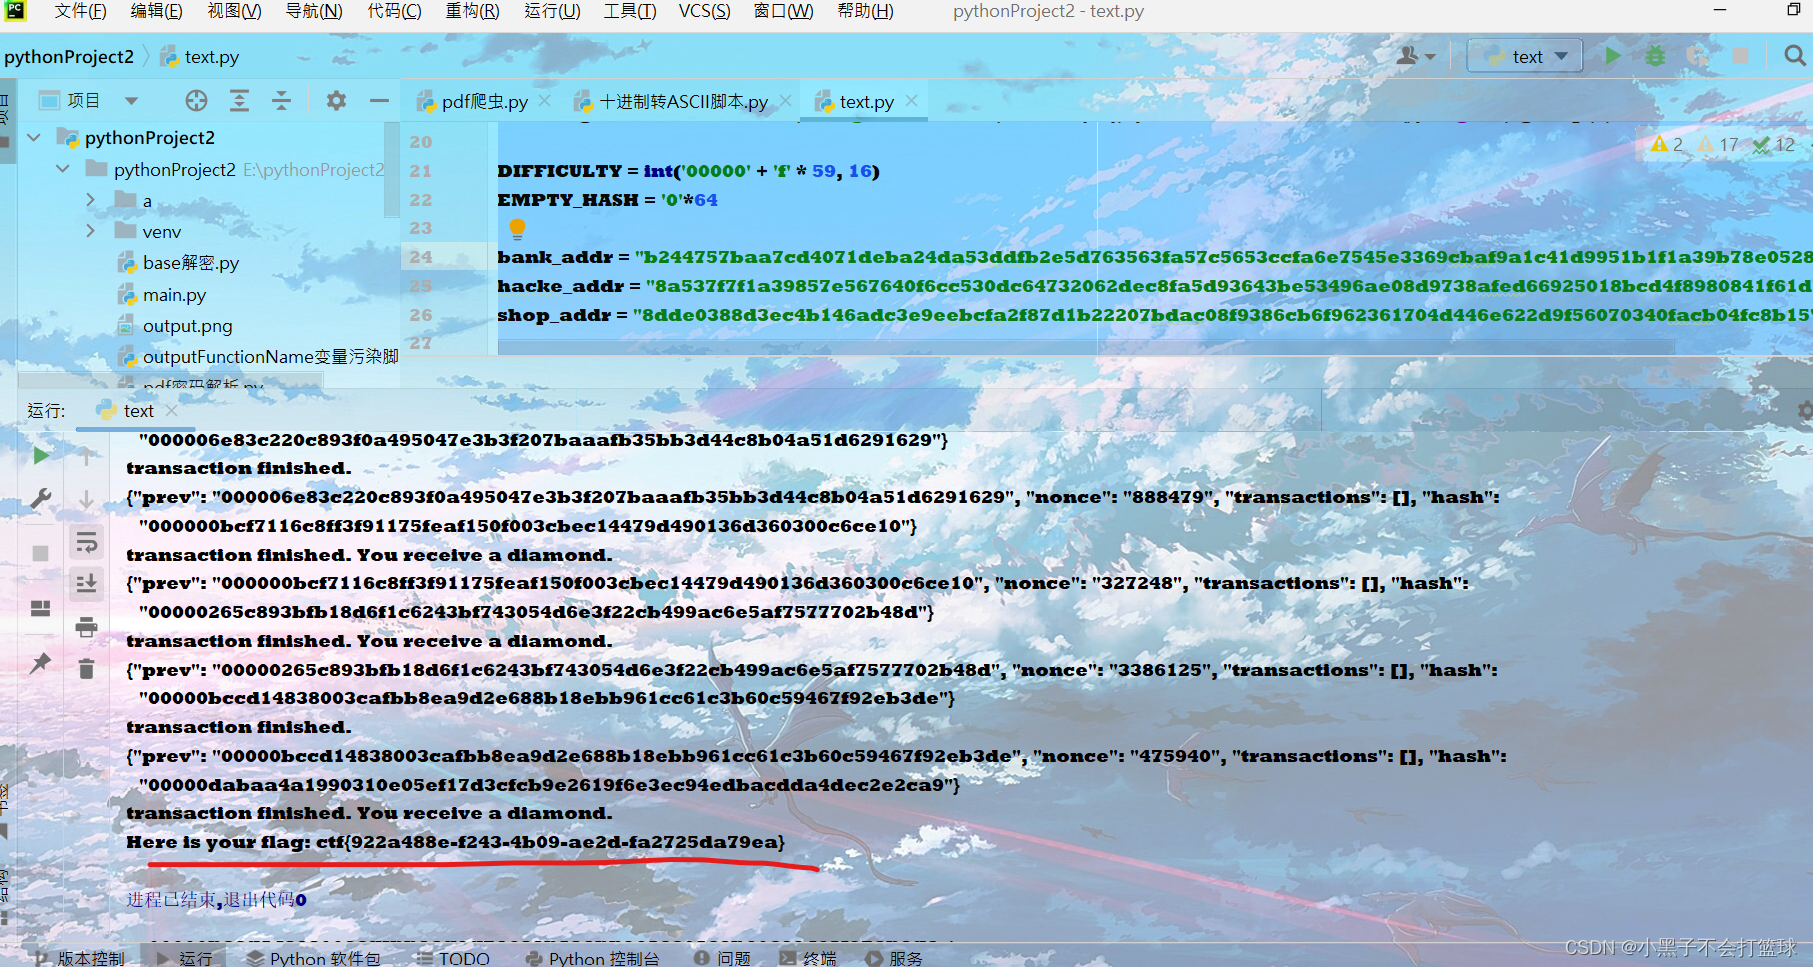The height and width of the screenshot is (967, 1813).
Task: Click the intention light bulb icon
Action: pyautogui.click(x=517, y=229)
